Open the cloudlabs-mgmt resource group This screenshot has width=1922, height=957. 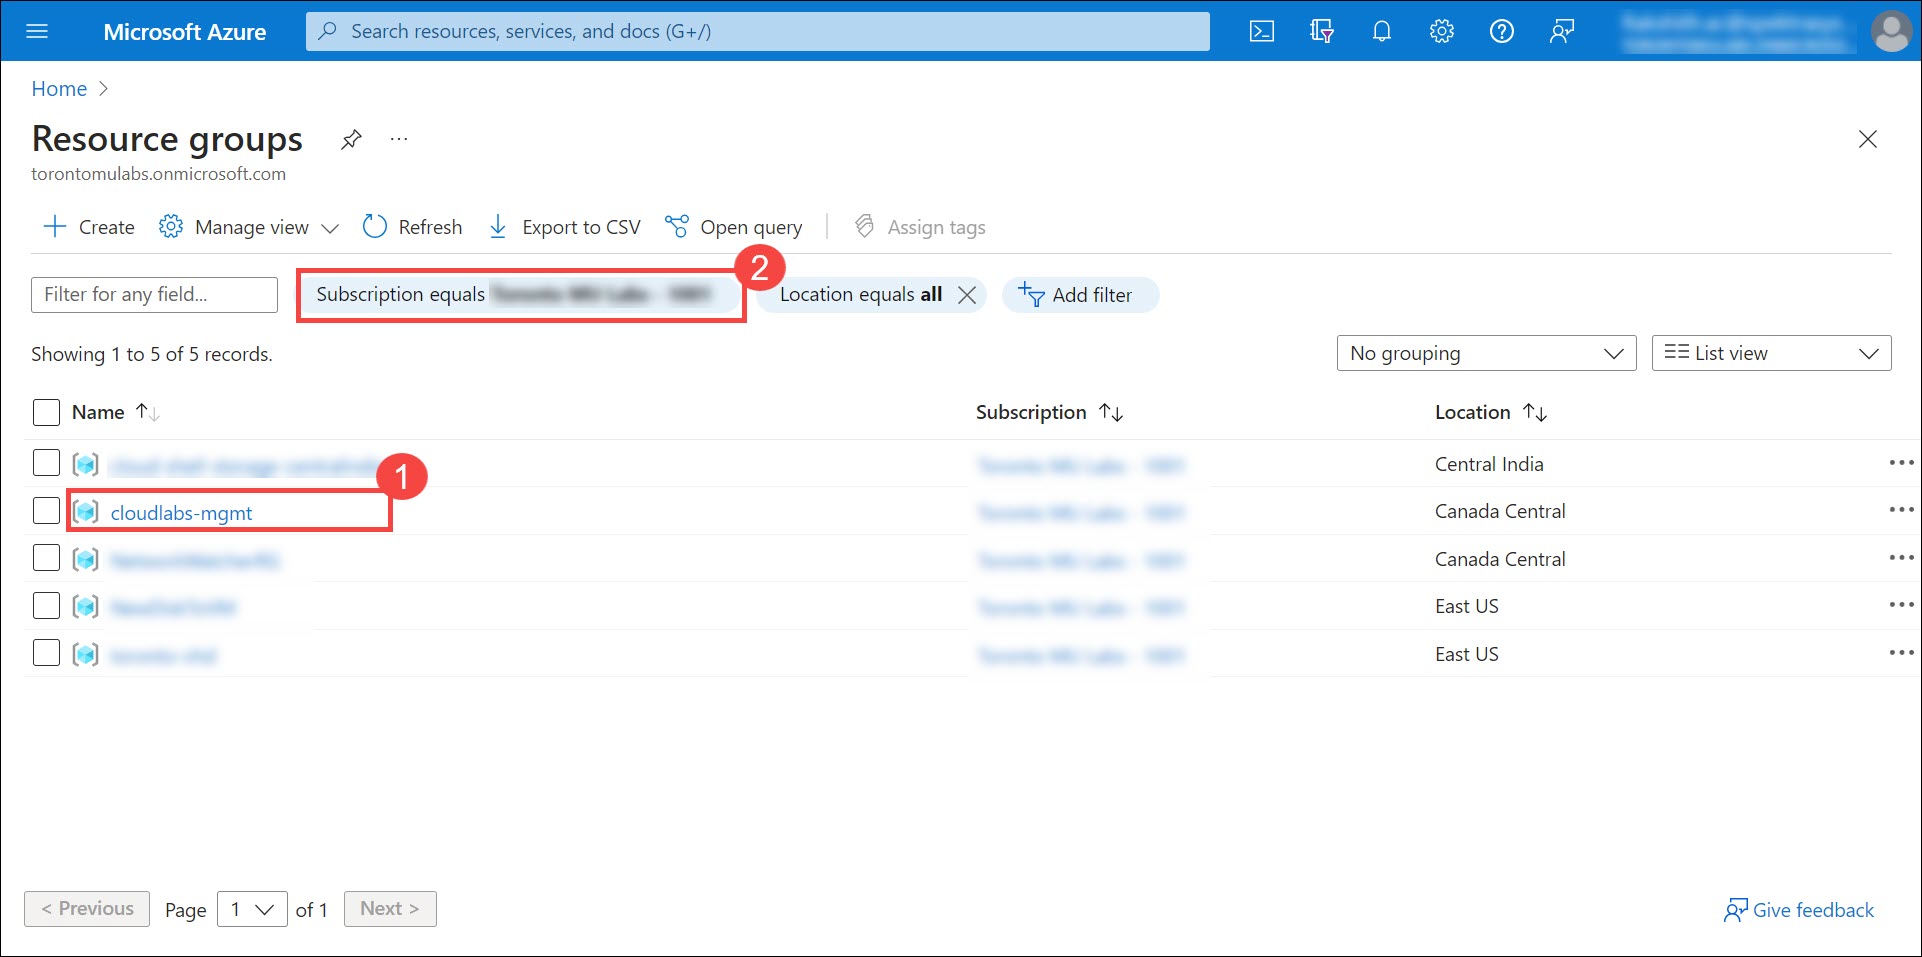[x=181, y=513]
